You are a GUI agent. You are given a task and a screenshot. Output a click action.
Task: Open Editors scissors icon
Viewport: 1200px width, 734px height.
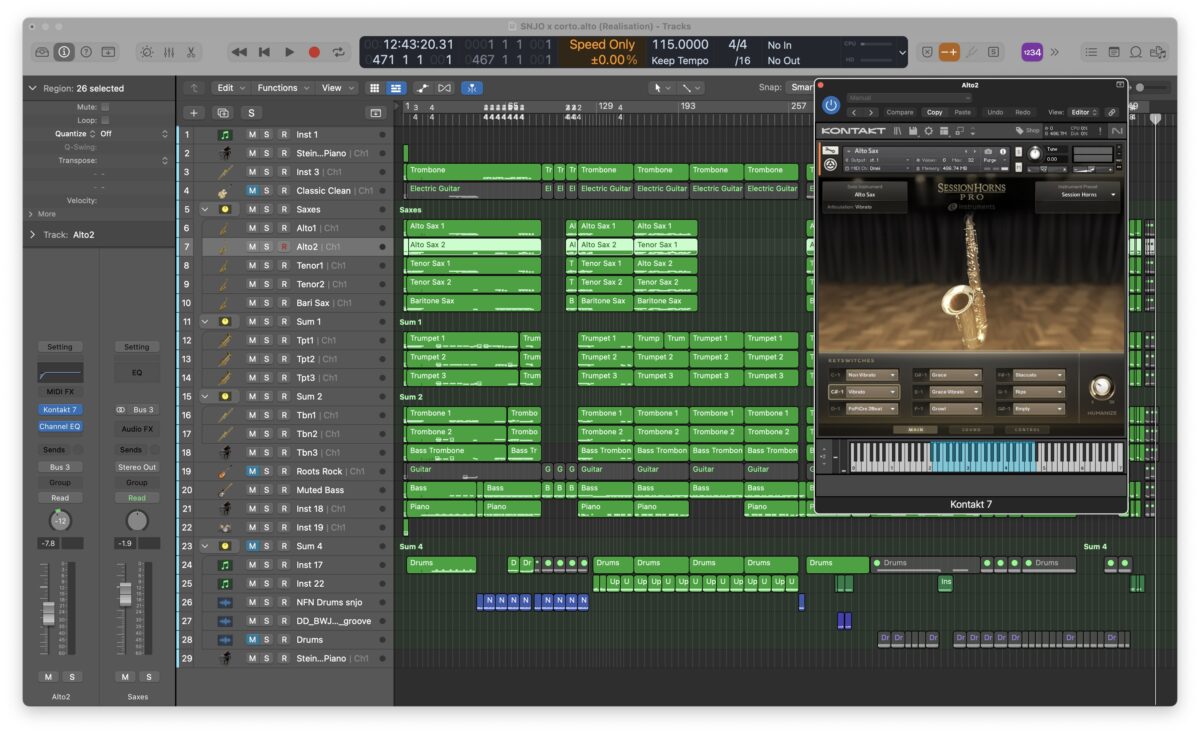pos(191,52)
